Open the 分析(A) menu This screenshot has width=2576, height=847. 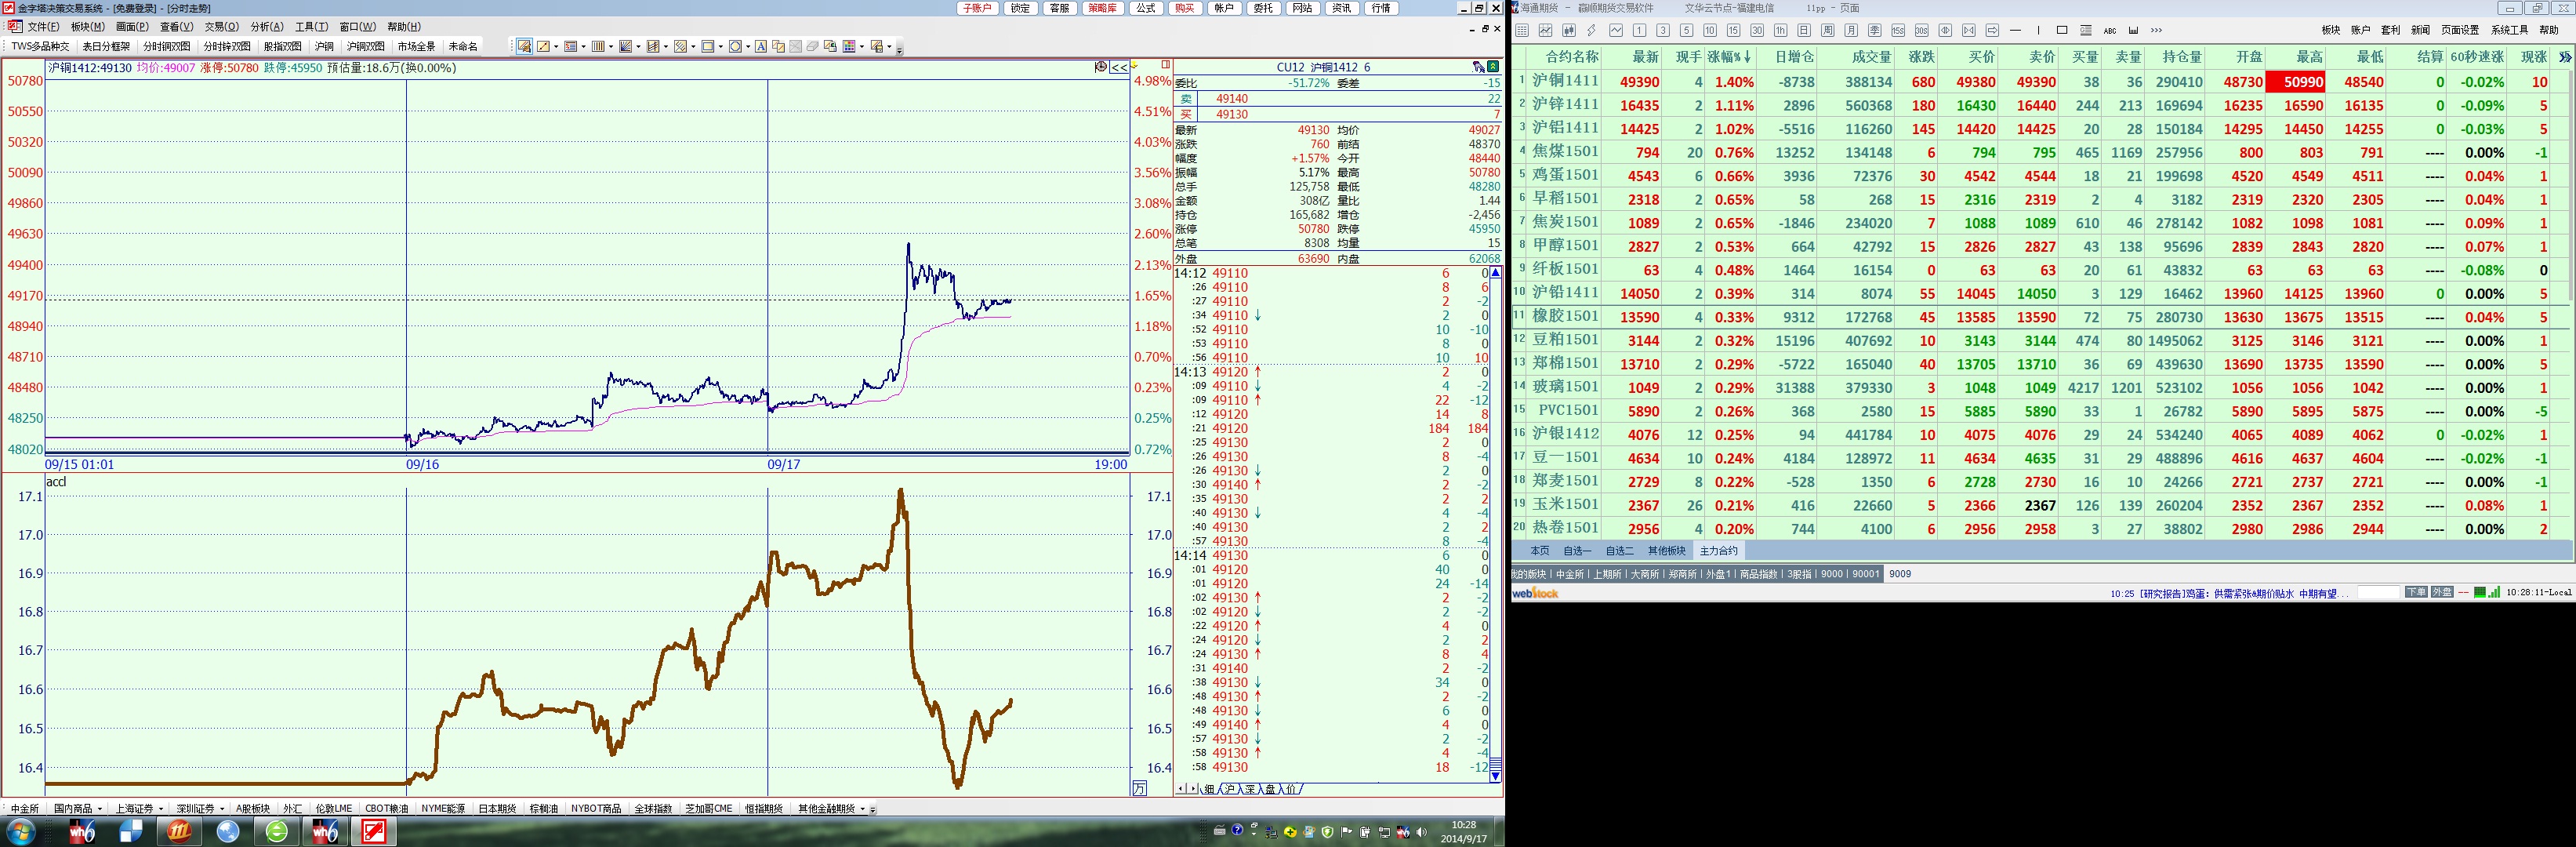click(266, 27)
